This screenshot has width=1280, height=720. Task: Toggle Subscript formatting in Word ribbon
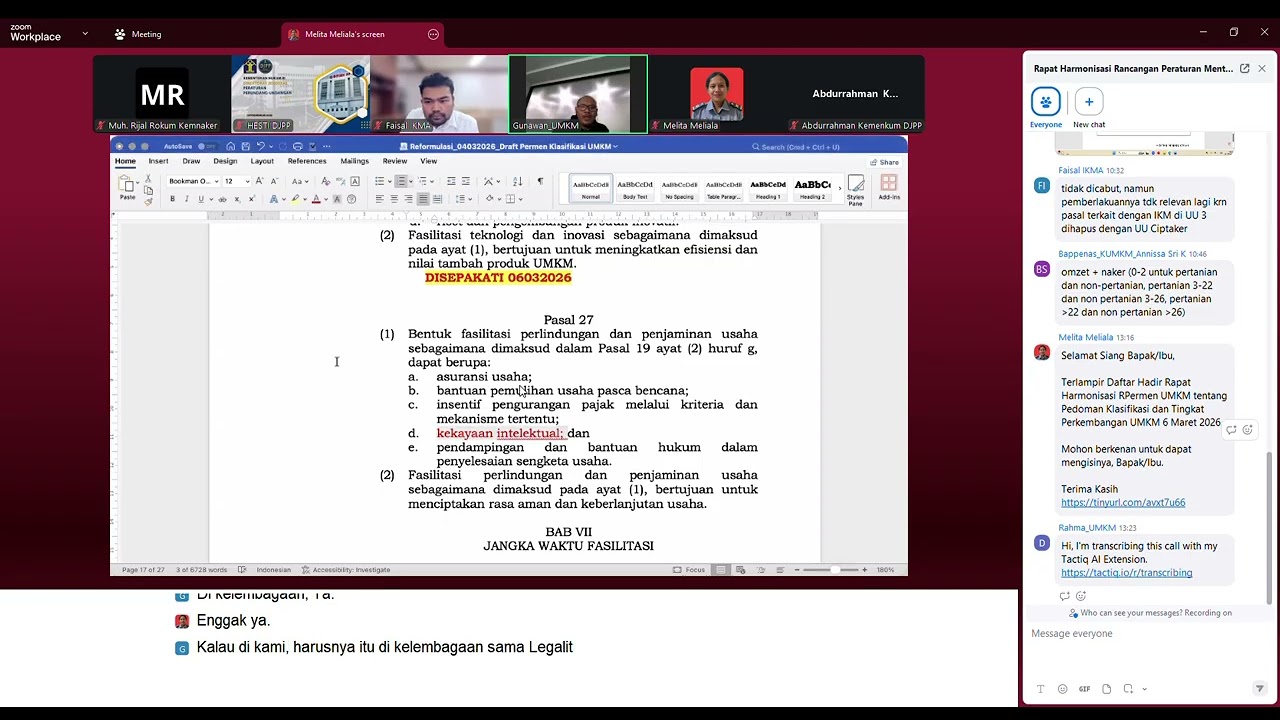click(237, 199)
